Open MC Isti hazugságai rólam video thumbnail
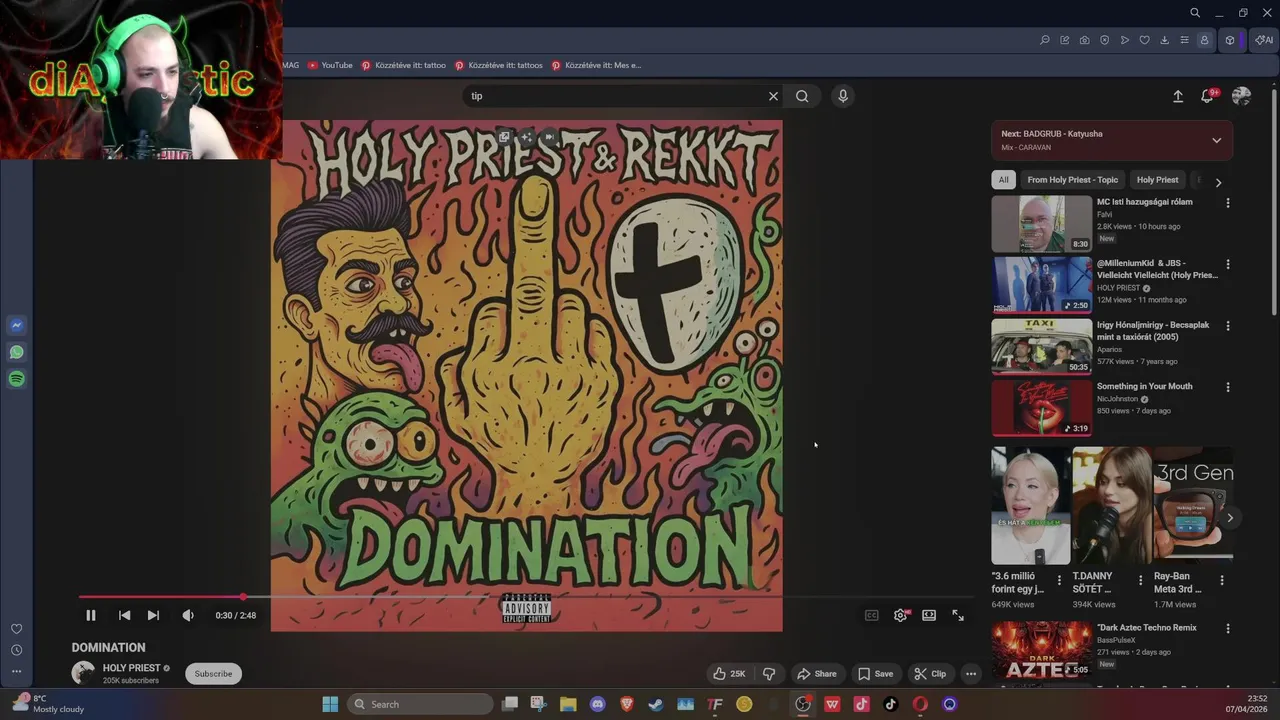Image resolution: width=1280 pixels, height=720 pixels. [x=1041, y=223]
